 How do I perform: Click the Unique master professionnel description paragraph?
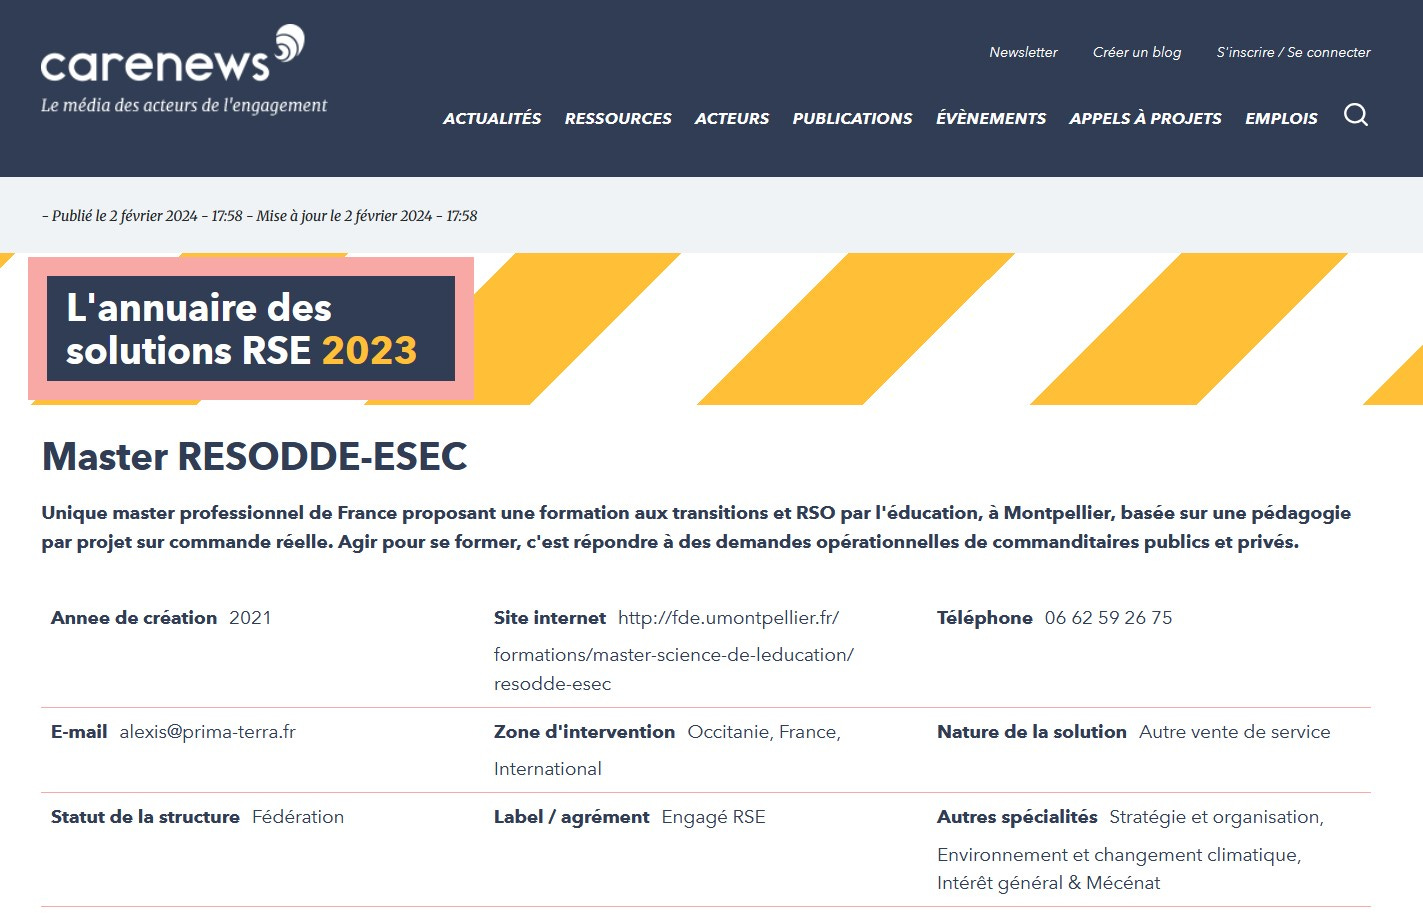(696, 527)
